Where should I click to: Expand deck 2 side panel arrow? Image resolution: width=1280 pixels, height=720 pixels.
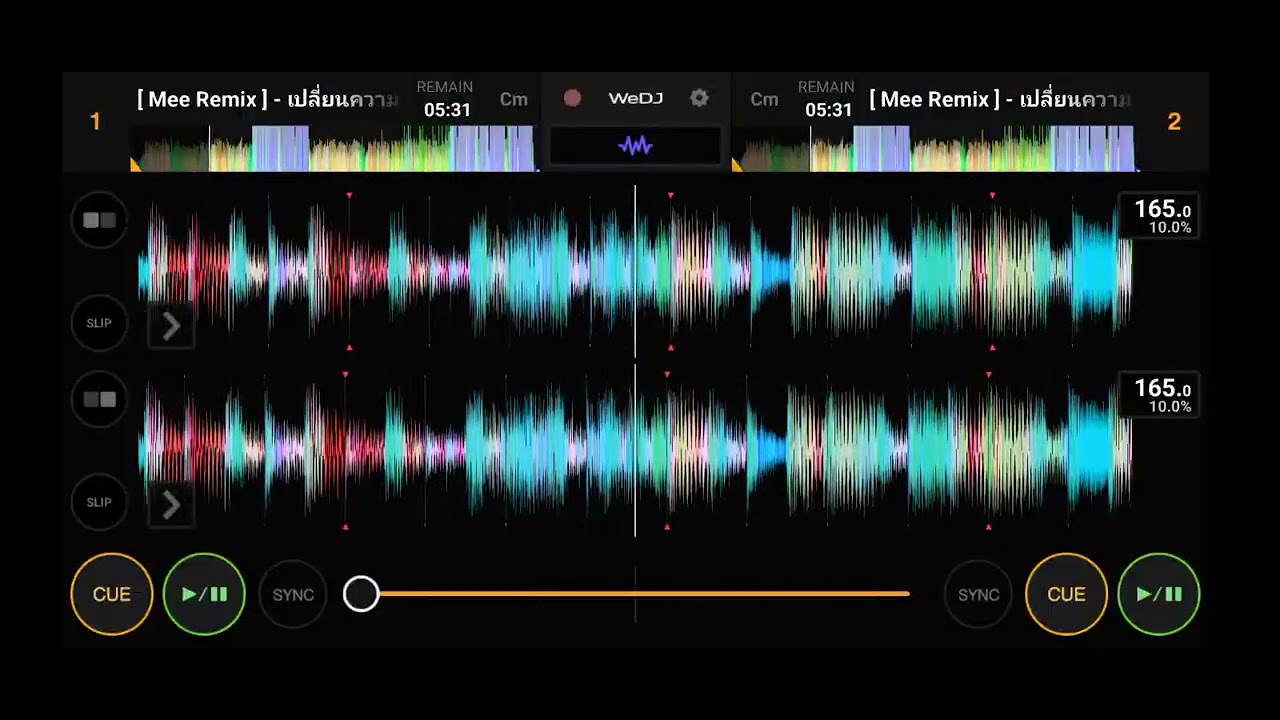[171, 505]
